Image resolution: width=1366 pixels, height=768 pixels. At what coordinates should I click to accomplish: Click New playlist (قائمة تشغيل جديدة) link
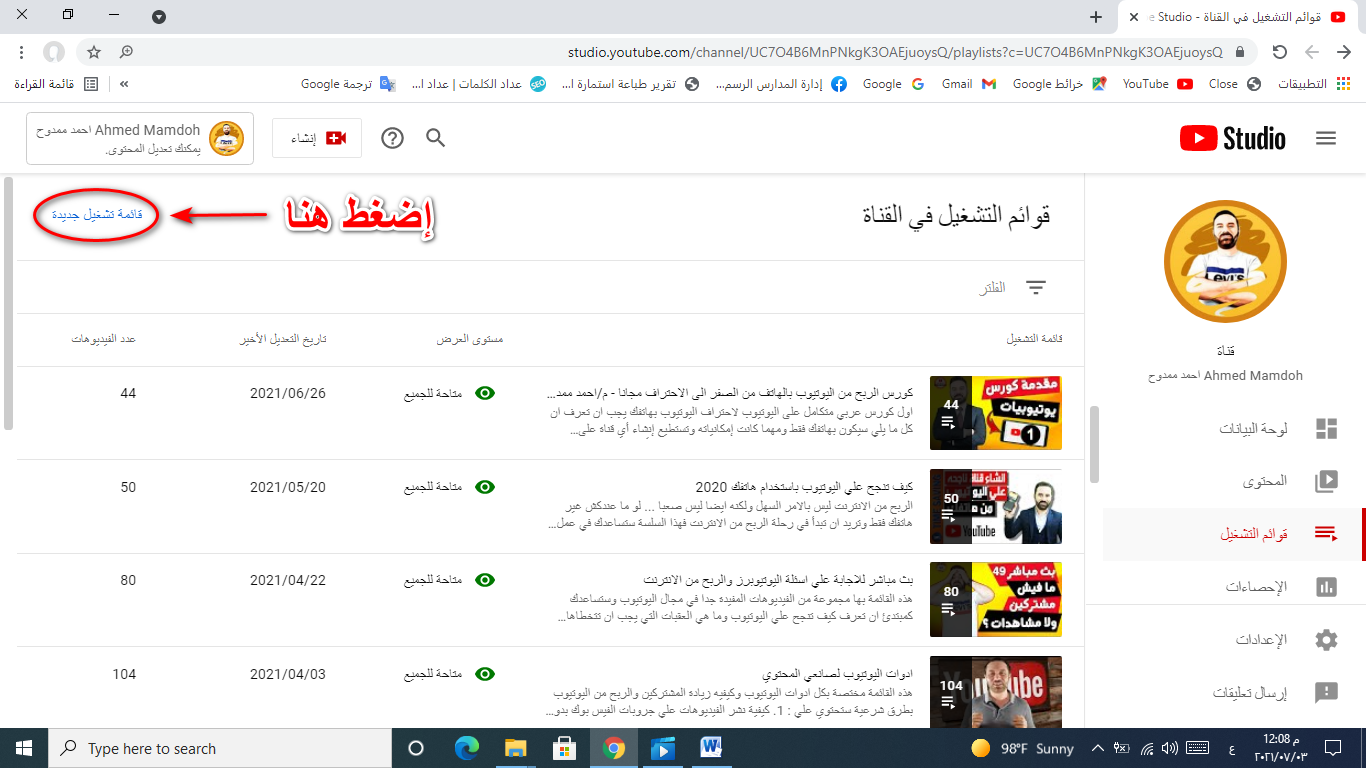point(97,215)
